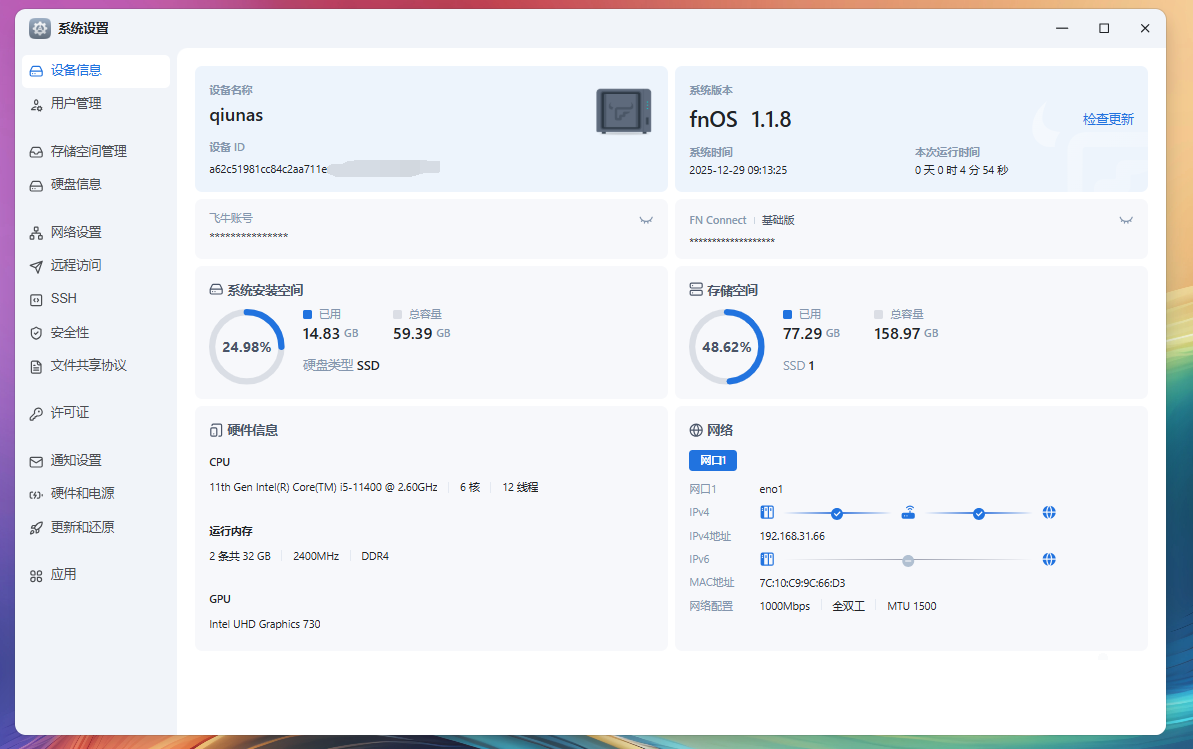Click the 48.62% storage usage ring
Image resolution: width=1193 pixels, height=749 pixels.
click(x=727, y=347)
